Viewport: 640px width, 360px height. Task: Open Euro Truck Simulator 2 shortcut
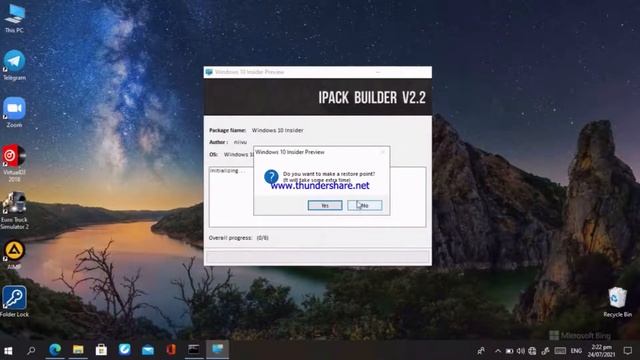pos(14,211)
